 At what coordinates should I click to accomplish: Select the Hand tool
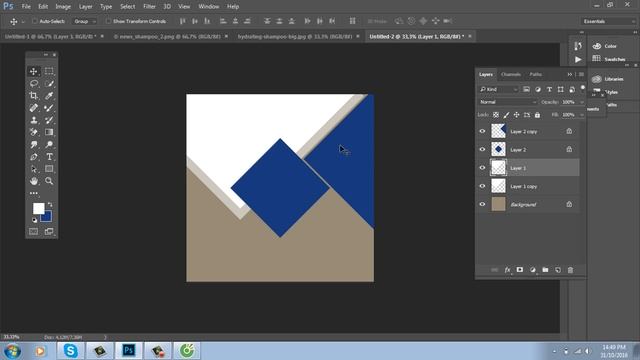tap(33, 181)
